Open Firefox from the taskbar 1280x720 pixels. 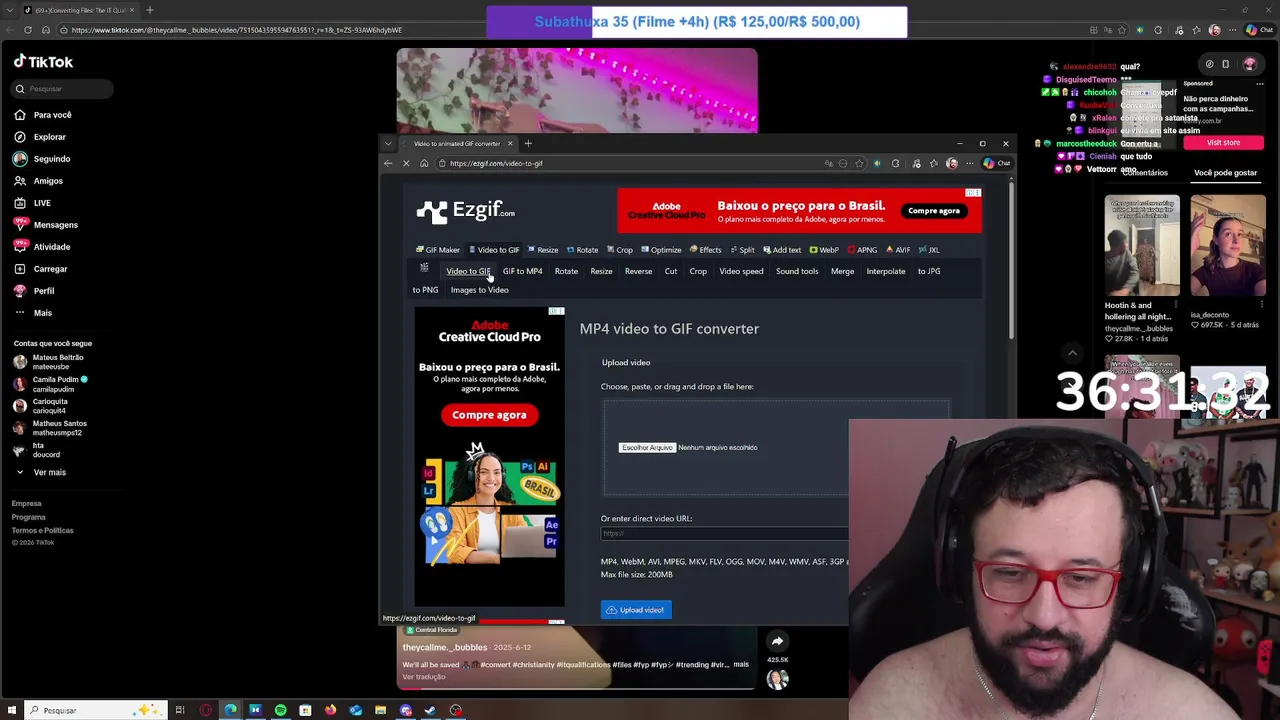(x=330, y=710)
